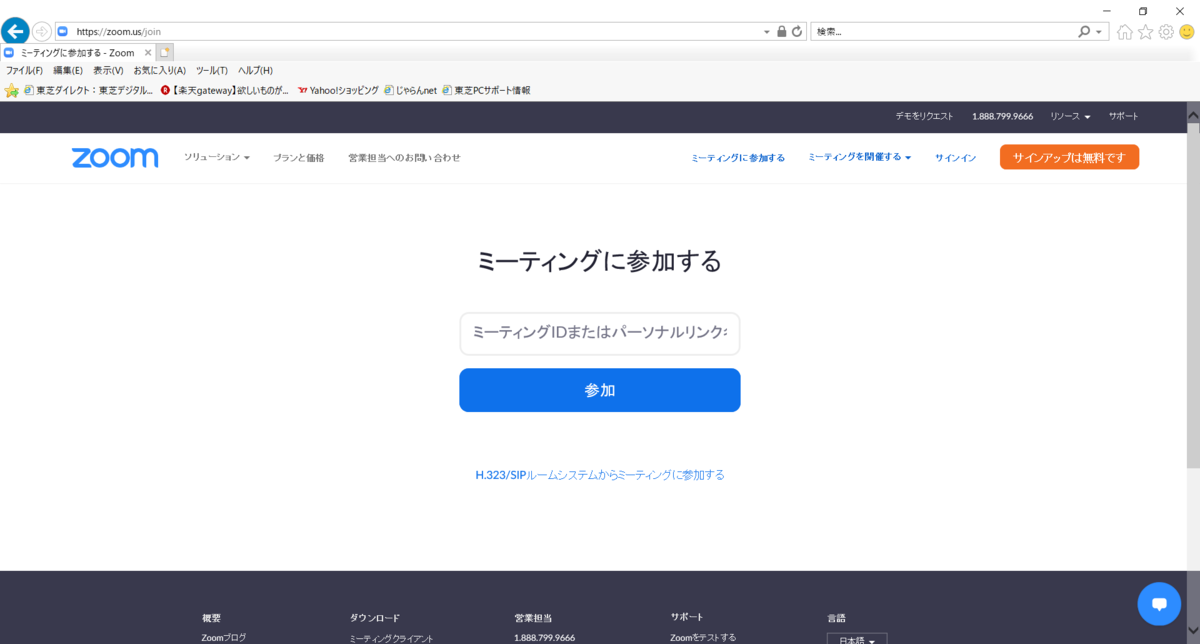
Task: Click the footer 1.888.799.9666 number
Action: (x=544, y=638)
